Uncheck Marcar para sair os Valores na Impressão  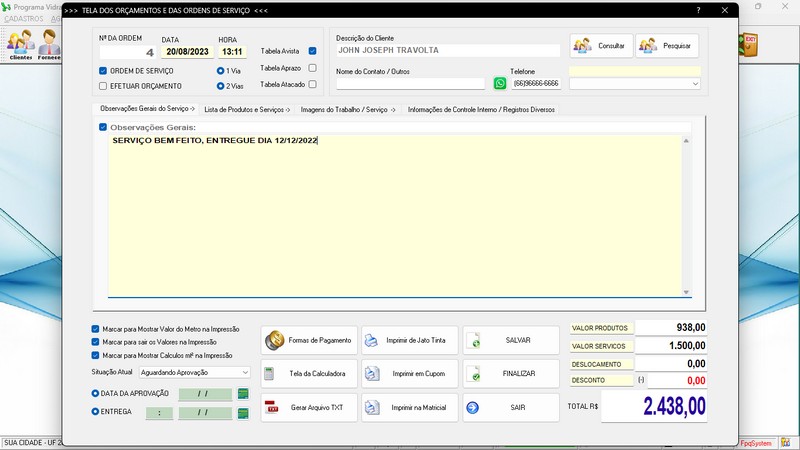(x=95, y=342)
